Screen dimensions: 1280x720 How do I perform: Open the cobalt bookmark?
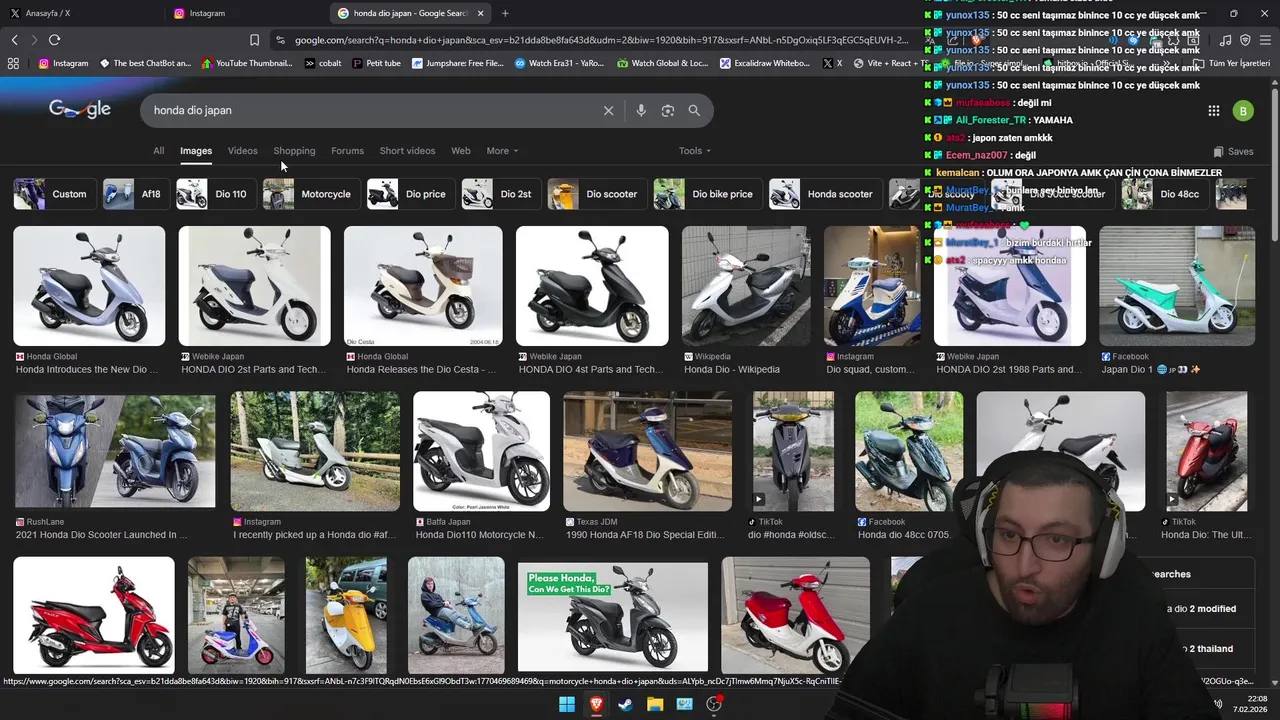point(323,63)
